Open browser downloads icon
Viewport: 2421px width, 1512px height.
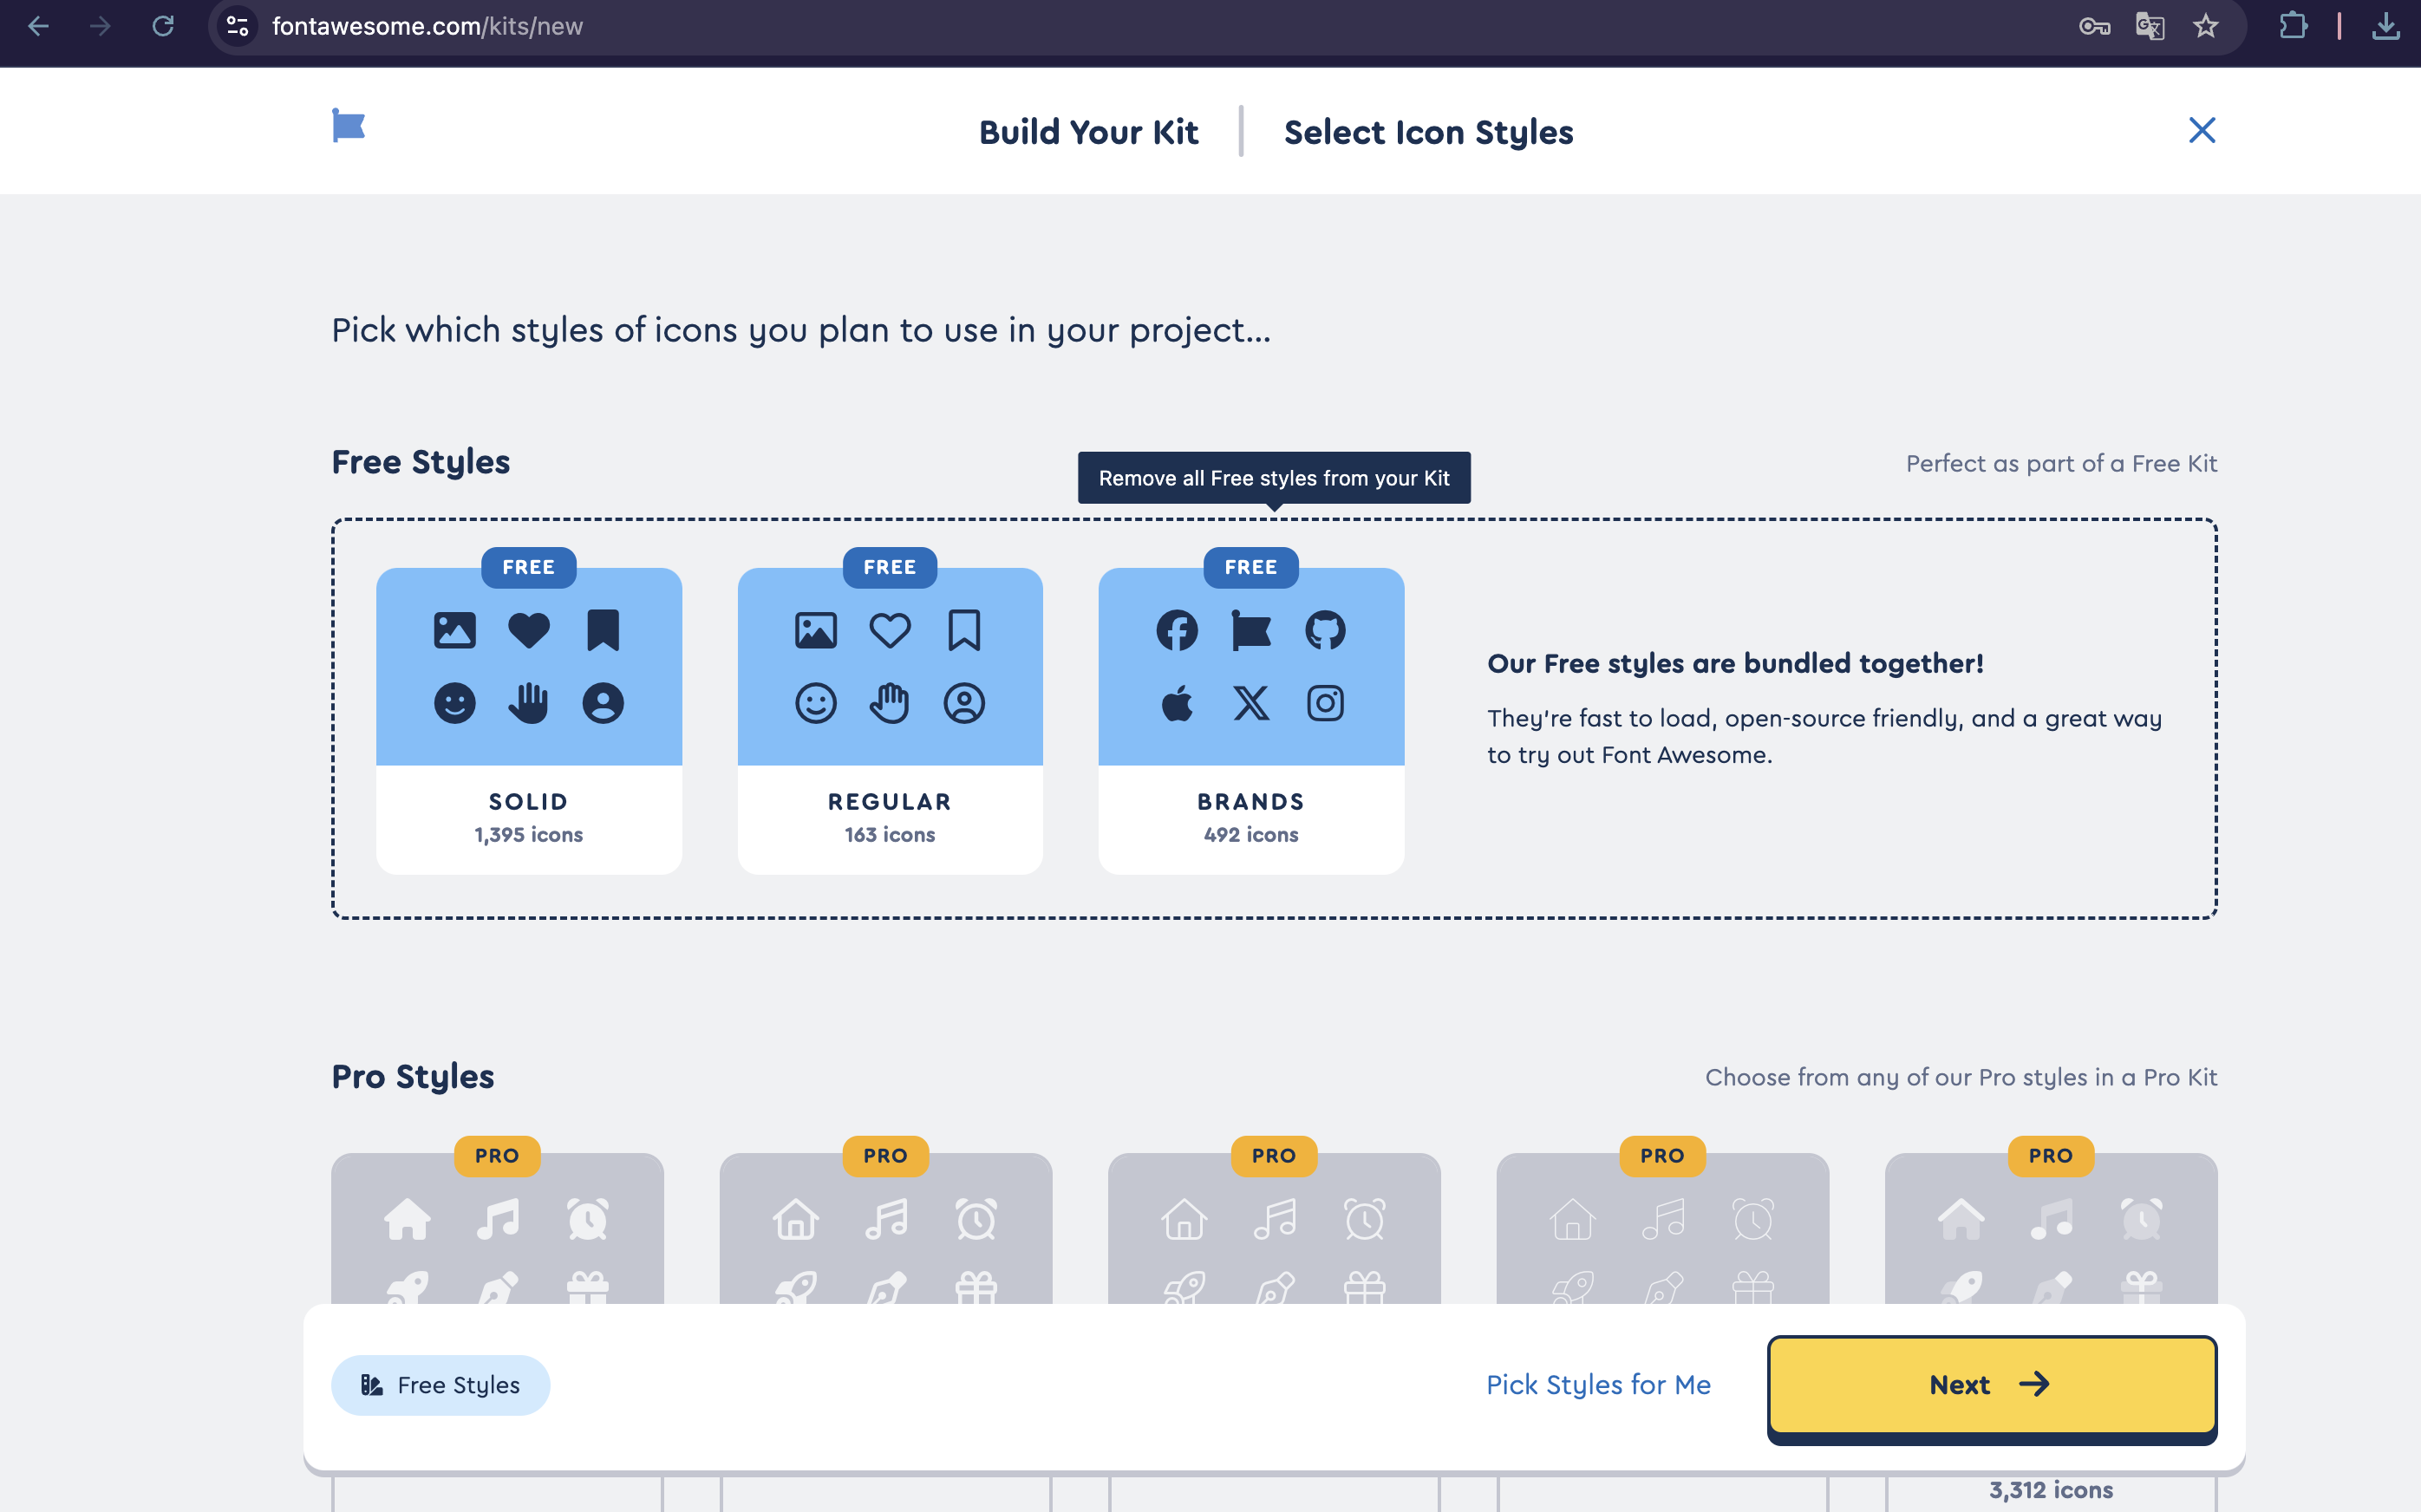coord(2385,26)
